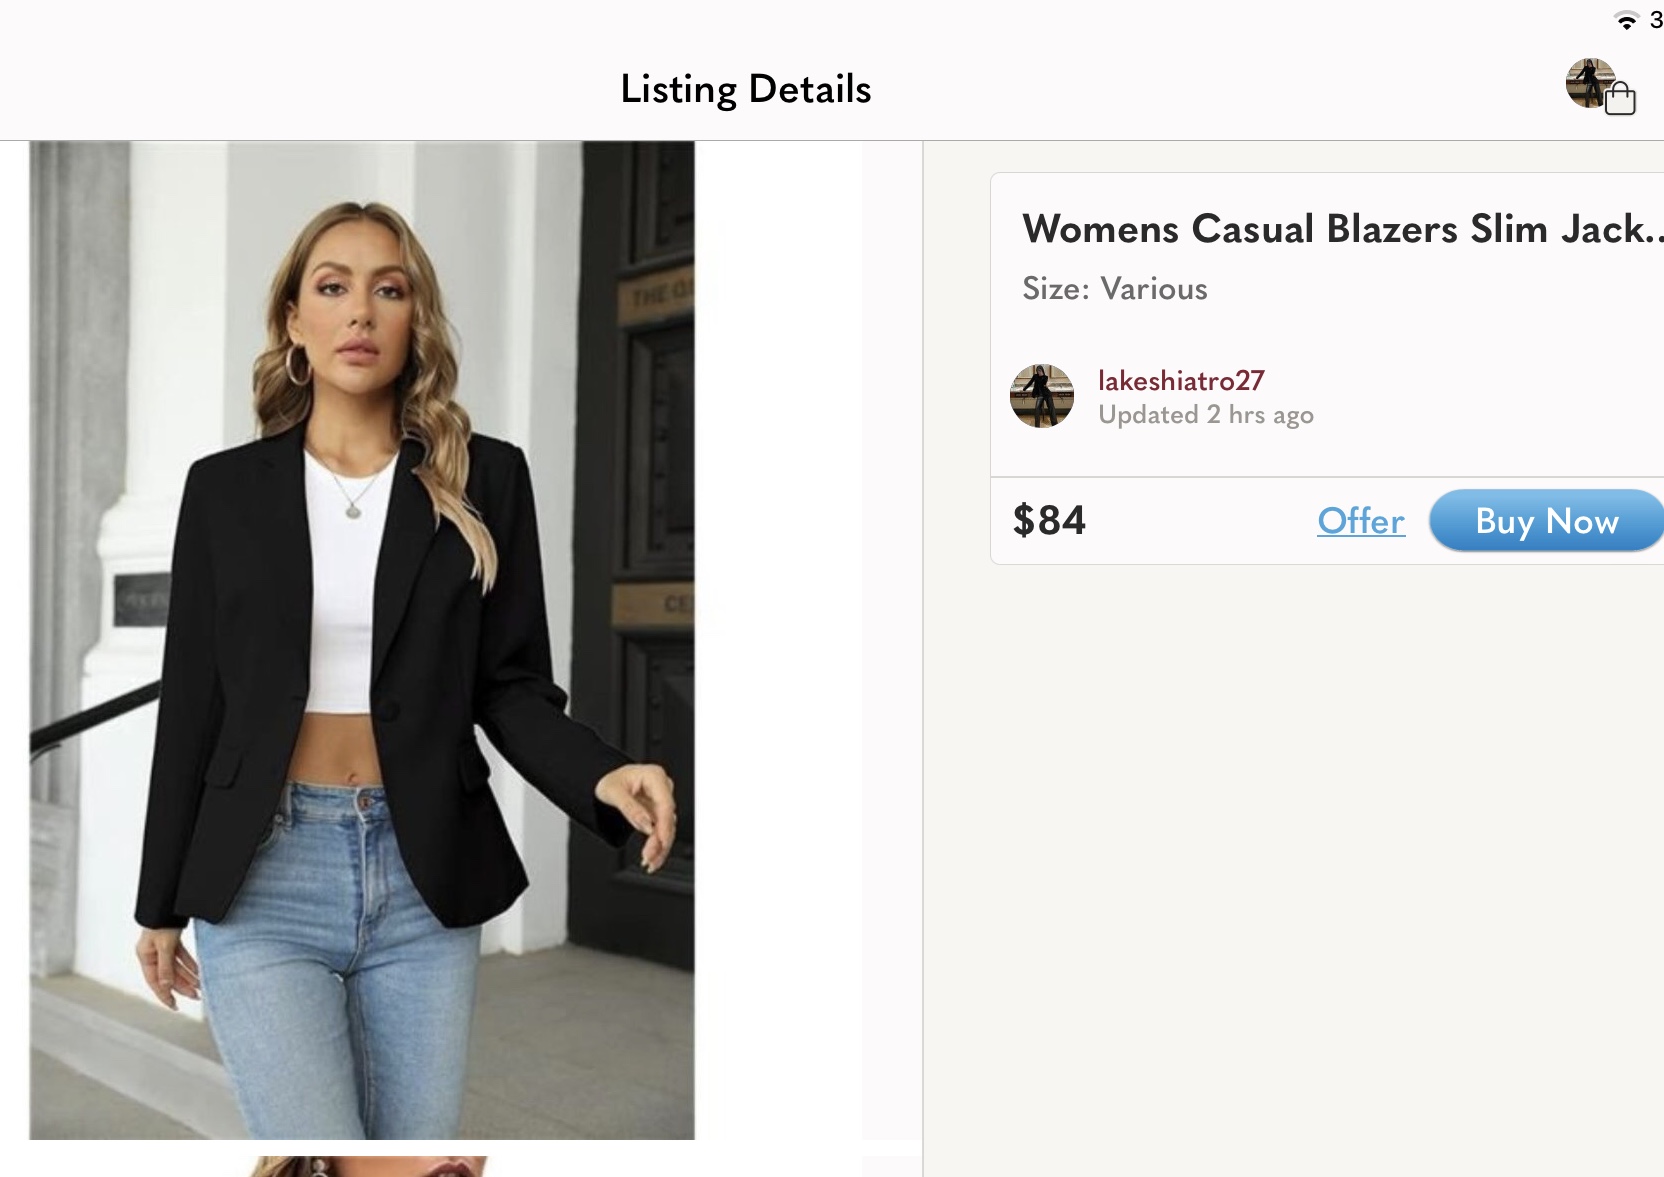1664x1177 pixels.
Task: Open the shopping bag icon
Action: click(1620, 99)
